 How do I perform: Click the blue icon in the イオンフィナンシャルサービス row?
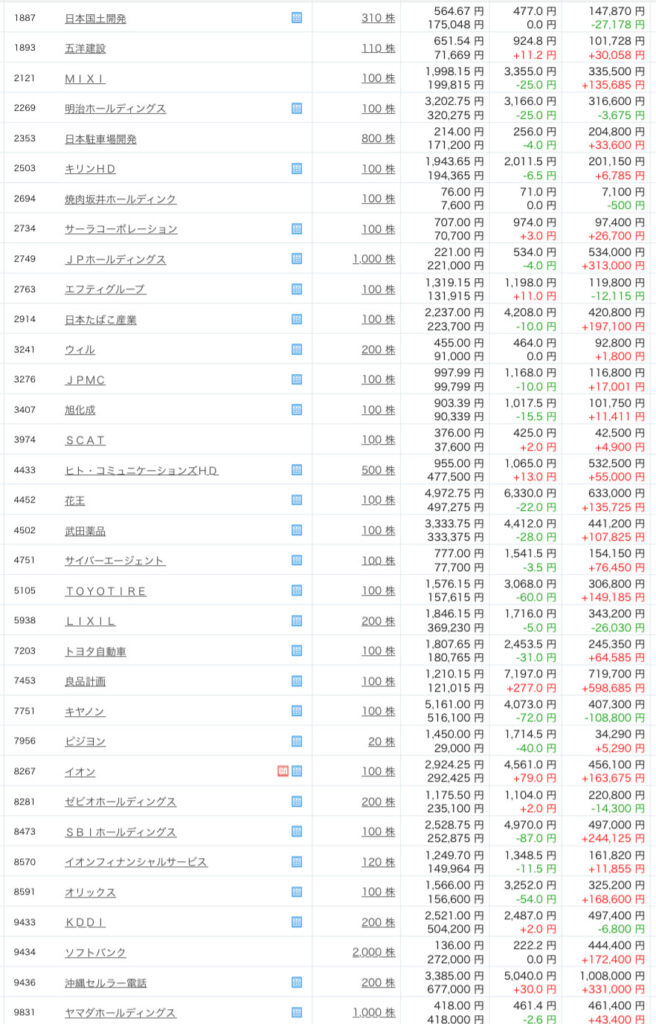[x=297, y=862]
